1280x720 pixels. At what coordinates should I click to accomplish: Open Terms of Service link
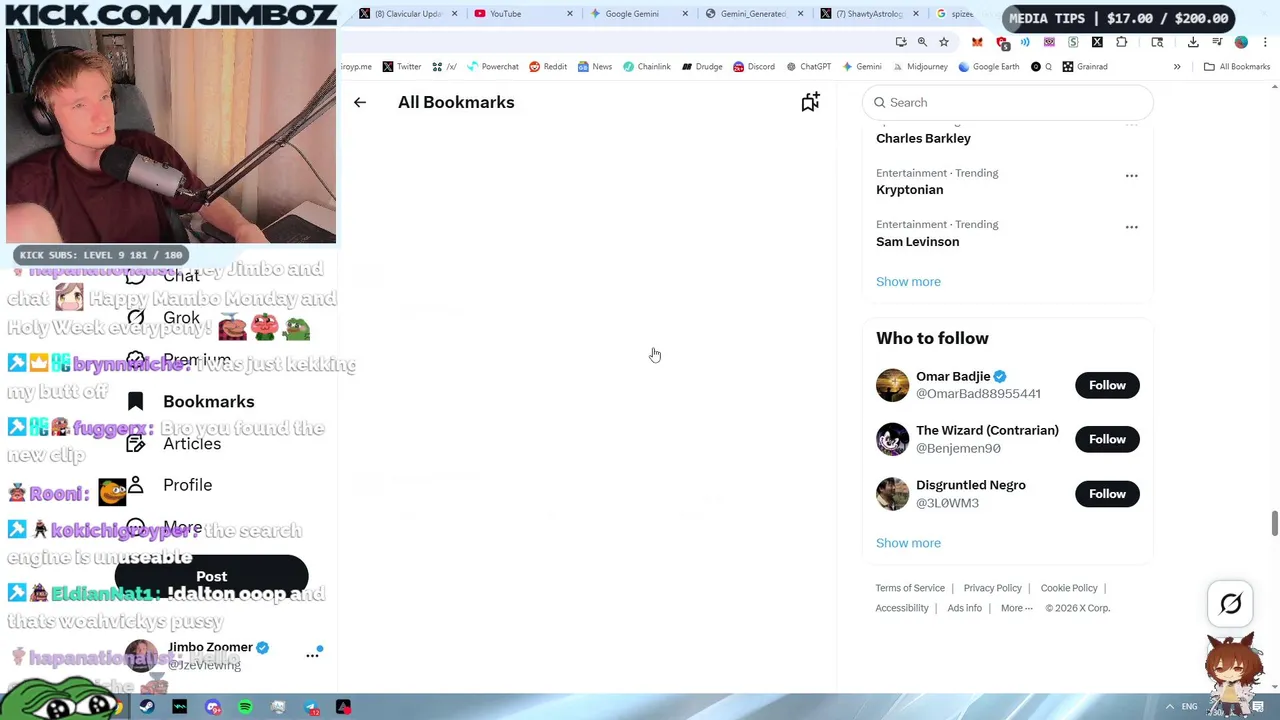point(910,588)
